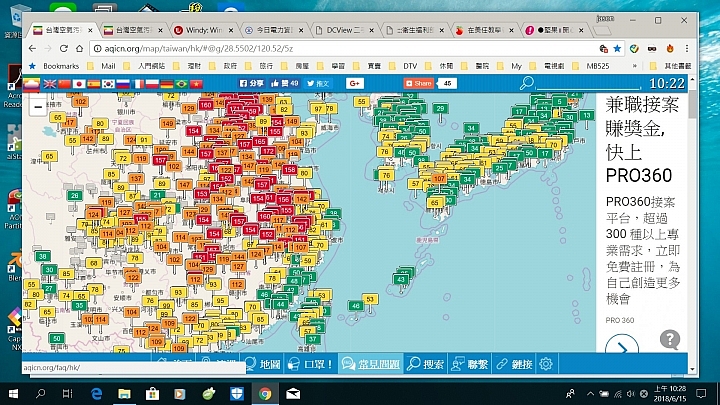Viewport: 720px width, 405px height.
Task: Switch to the 在美任教 browser tab
Action: pyautogui.click(x=485, y=30)
